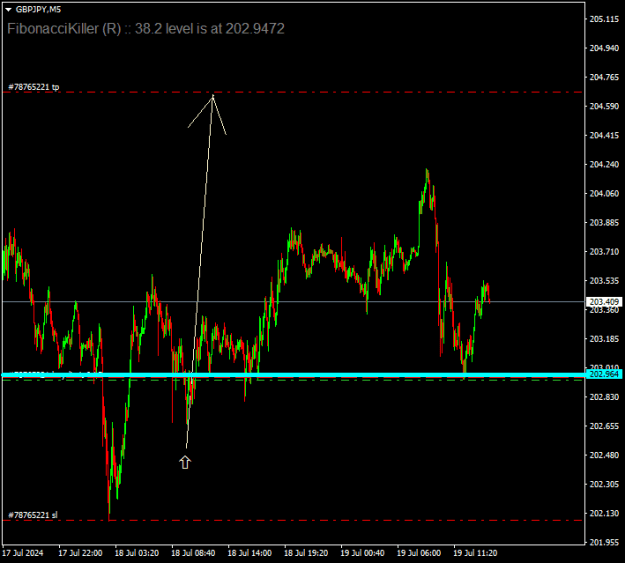The width and height of the screenshot is (625, 563).
Task: Click price axis value 202.480
Action: (604, 455)
